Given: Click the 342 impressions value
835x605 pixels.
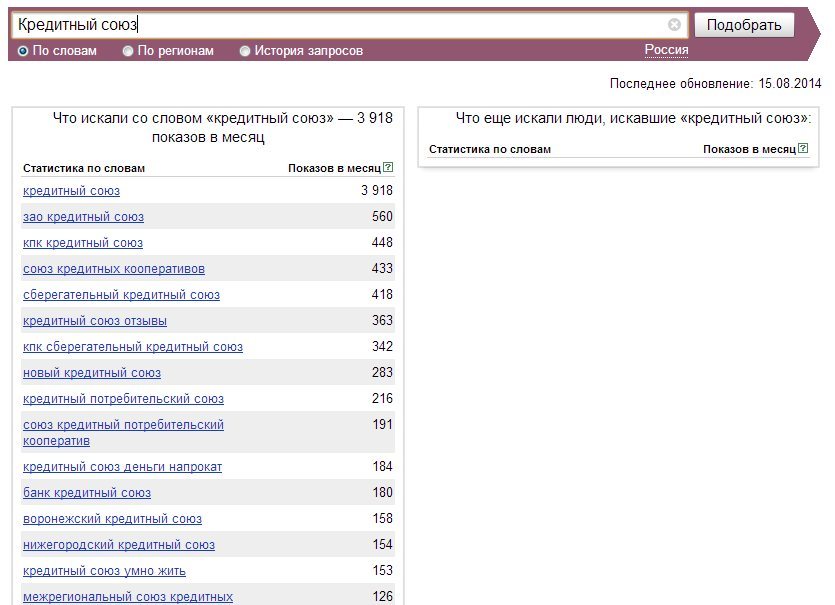Looking at the screenshot, I should click(382, 347).
